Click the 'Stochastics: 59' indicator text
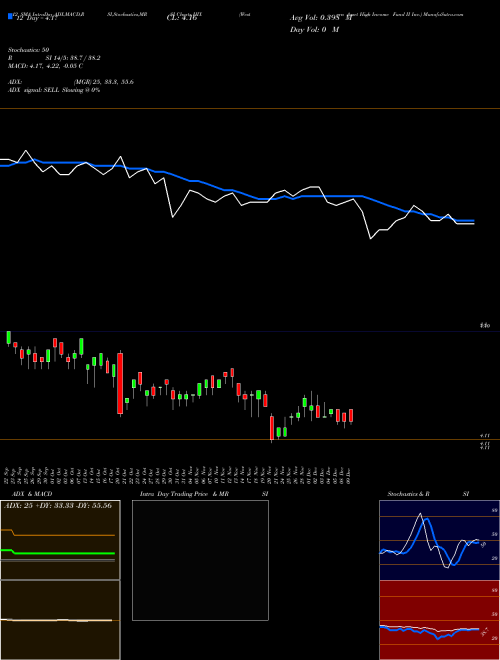This screenshot has height=660, width=500. (29, 50)
